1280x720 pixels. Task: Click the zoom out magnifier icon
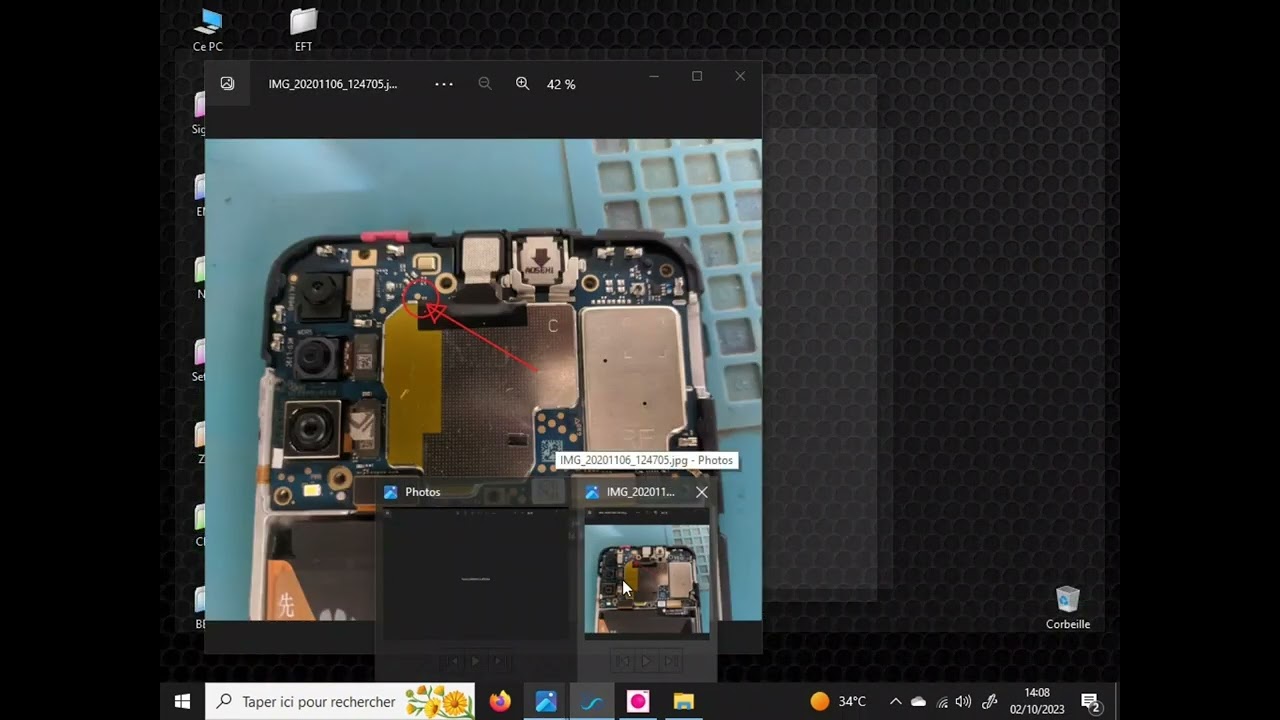pyautogui.click(x=485, y=84)
